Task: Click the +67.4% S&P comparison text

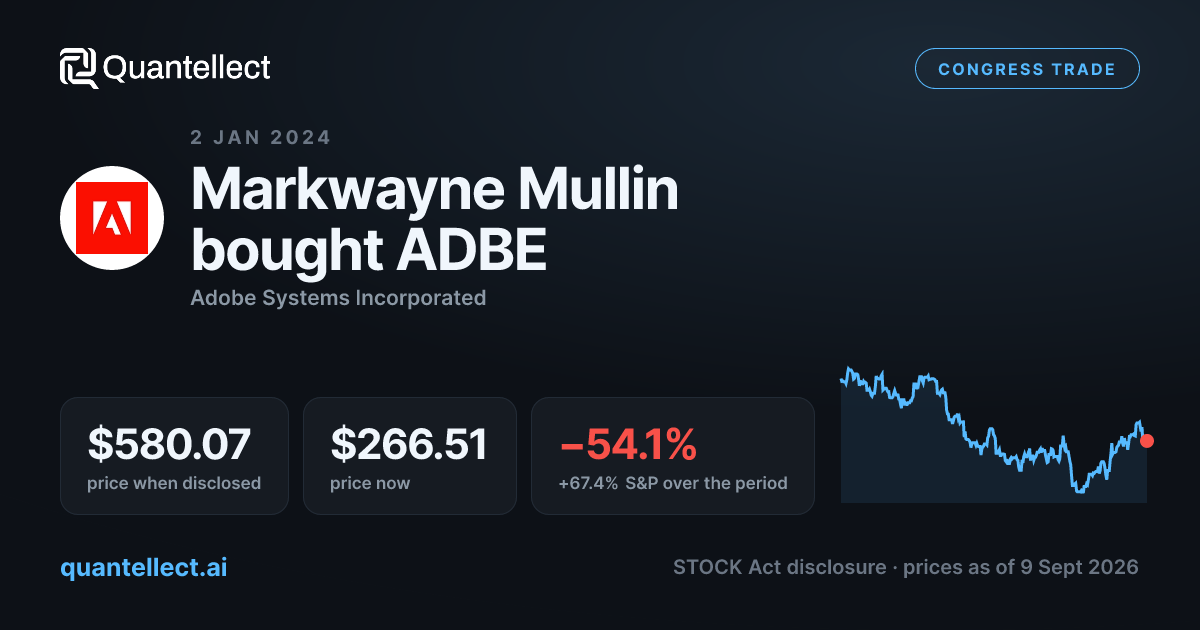Action: click(673, 483)
